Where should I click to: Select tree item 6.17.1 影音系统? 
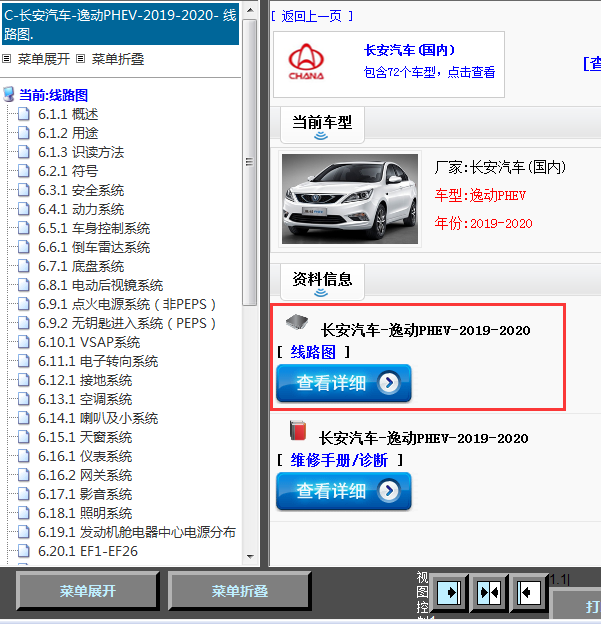click(85, 494)
